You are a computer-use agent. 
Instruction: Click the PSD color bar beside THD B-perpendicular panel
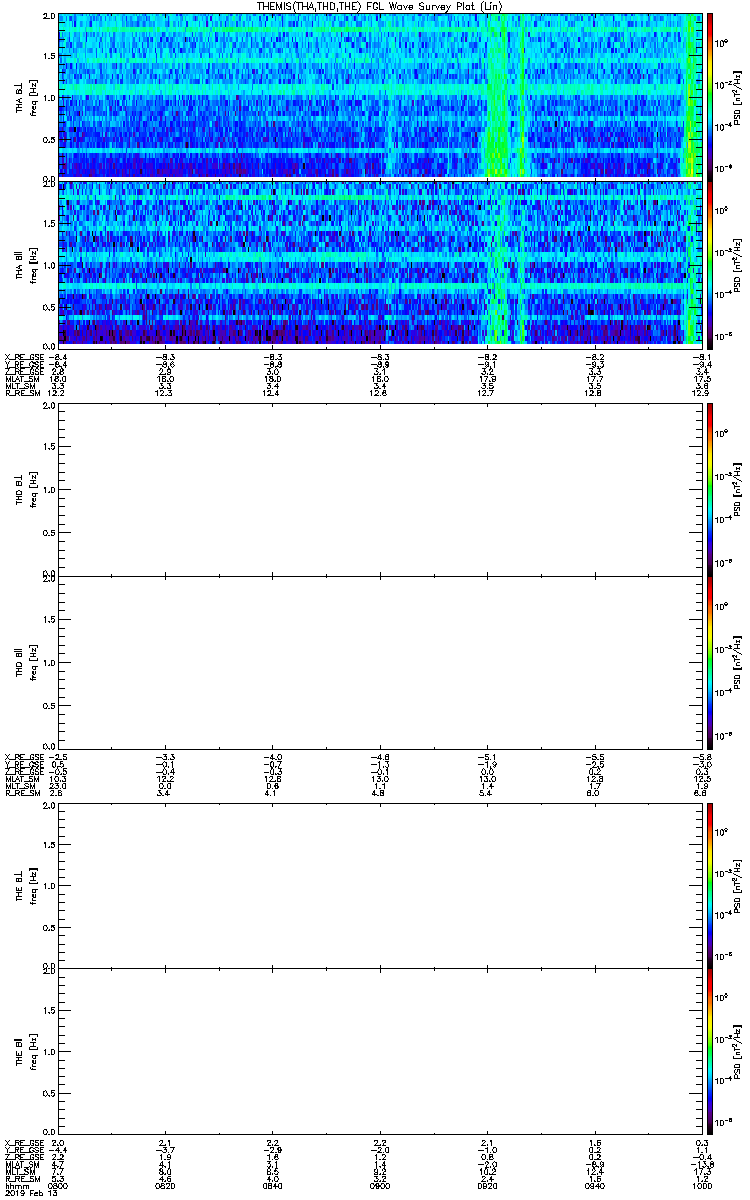[x=710, y=489]
